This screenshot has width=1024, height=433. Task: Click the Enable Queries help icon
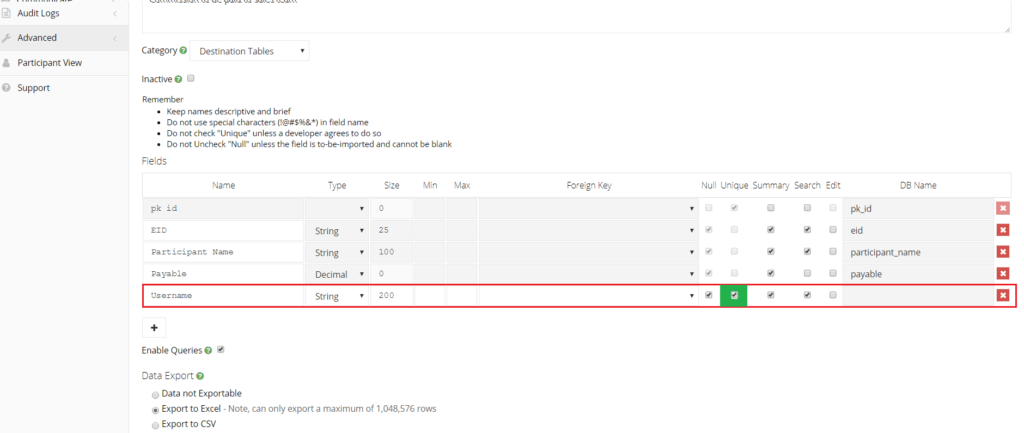coord(208,351)
